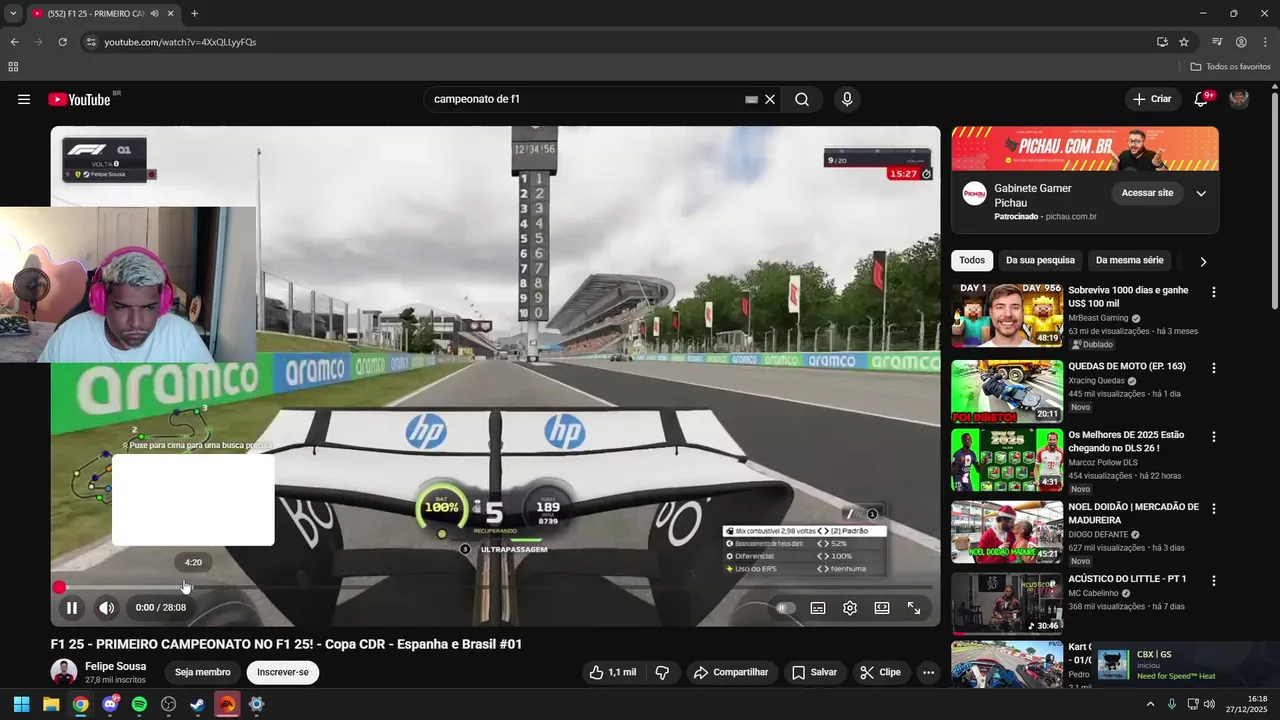Viewport: 1280px width, 720px height.
Task: Click the red progress scrubber handle
Action: click(x=59, y=587)
